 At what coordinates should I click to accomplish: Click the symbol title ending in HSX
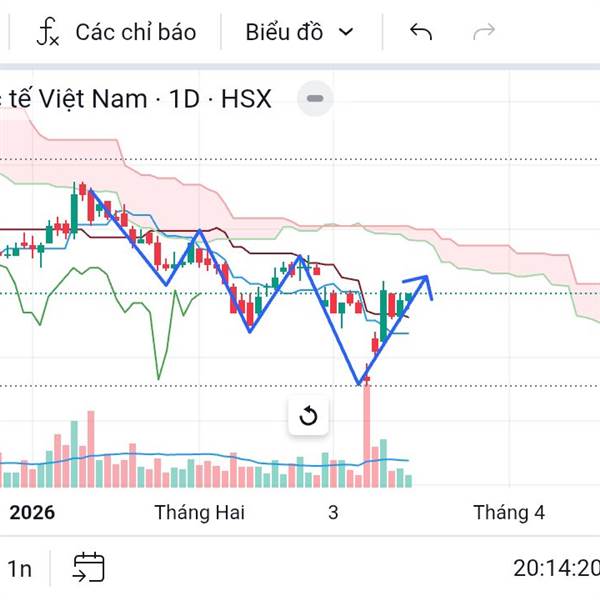point(140,99)
